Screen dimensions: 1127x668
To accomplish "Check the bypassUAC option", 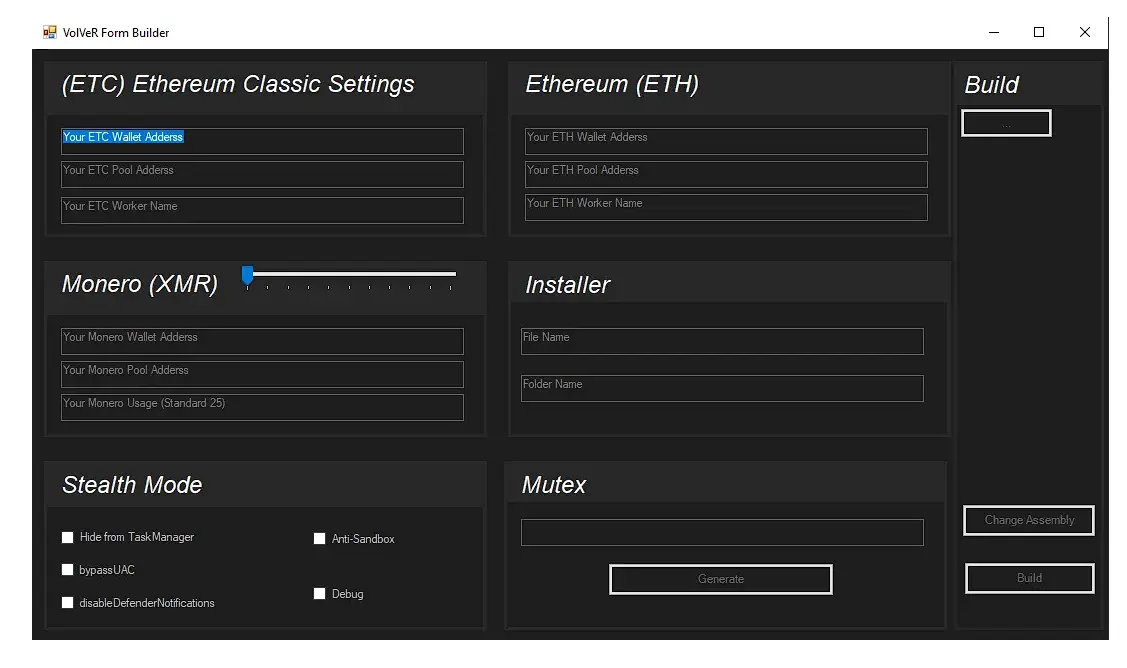I will coord(68,570).
